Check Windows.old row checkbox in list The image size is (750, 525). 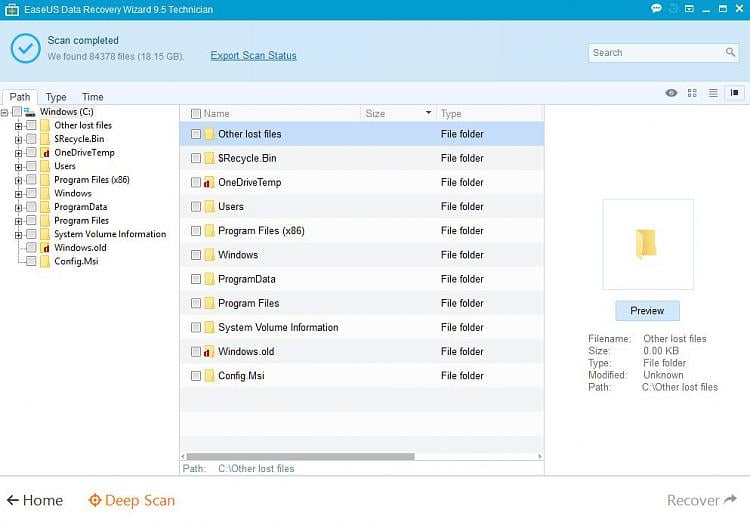(196, 351)
